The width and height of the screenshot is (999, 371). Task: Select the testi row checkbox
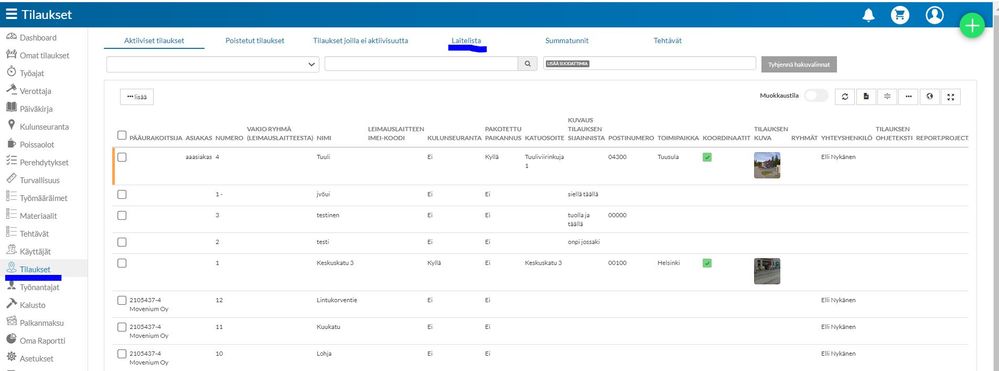point(122,242)
